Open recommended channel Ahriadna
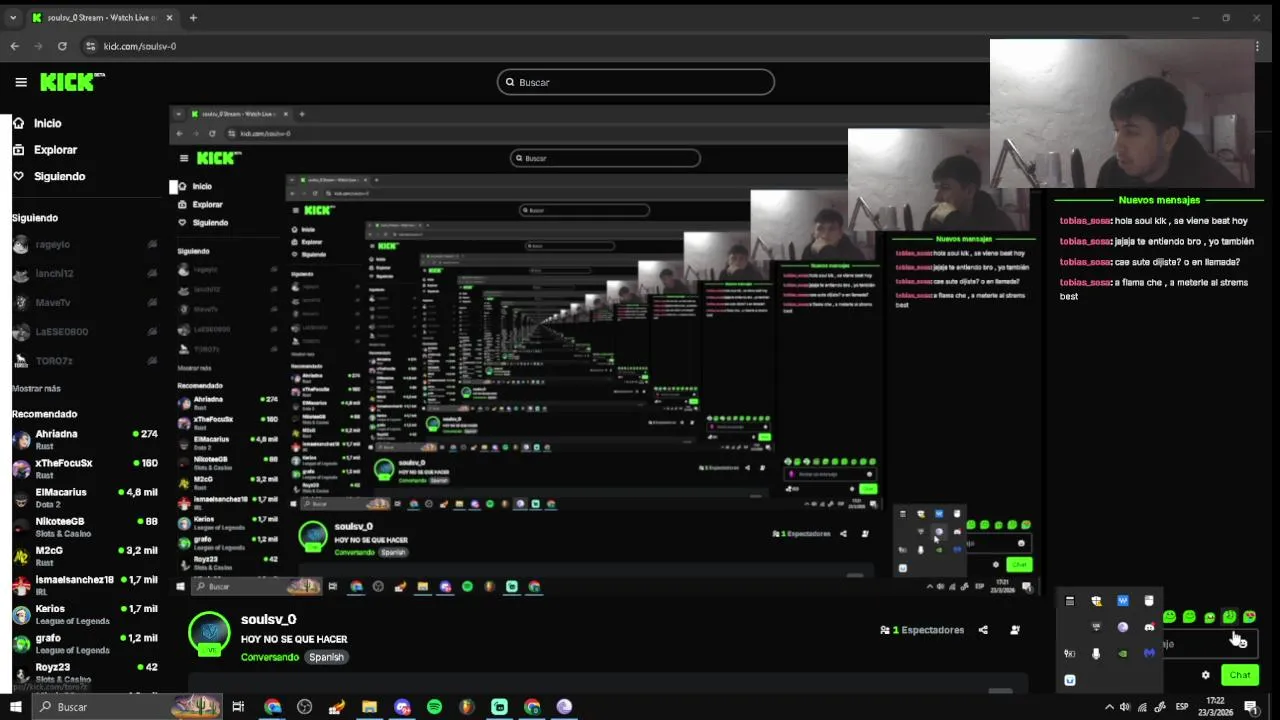The height and width of the screenshot is (720, 1280). [x=85, y=439]
